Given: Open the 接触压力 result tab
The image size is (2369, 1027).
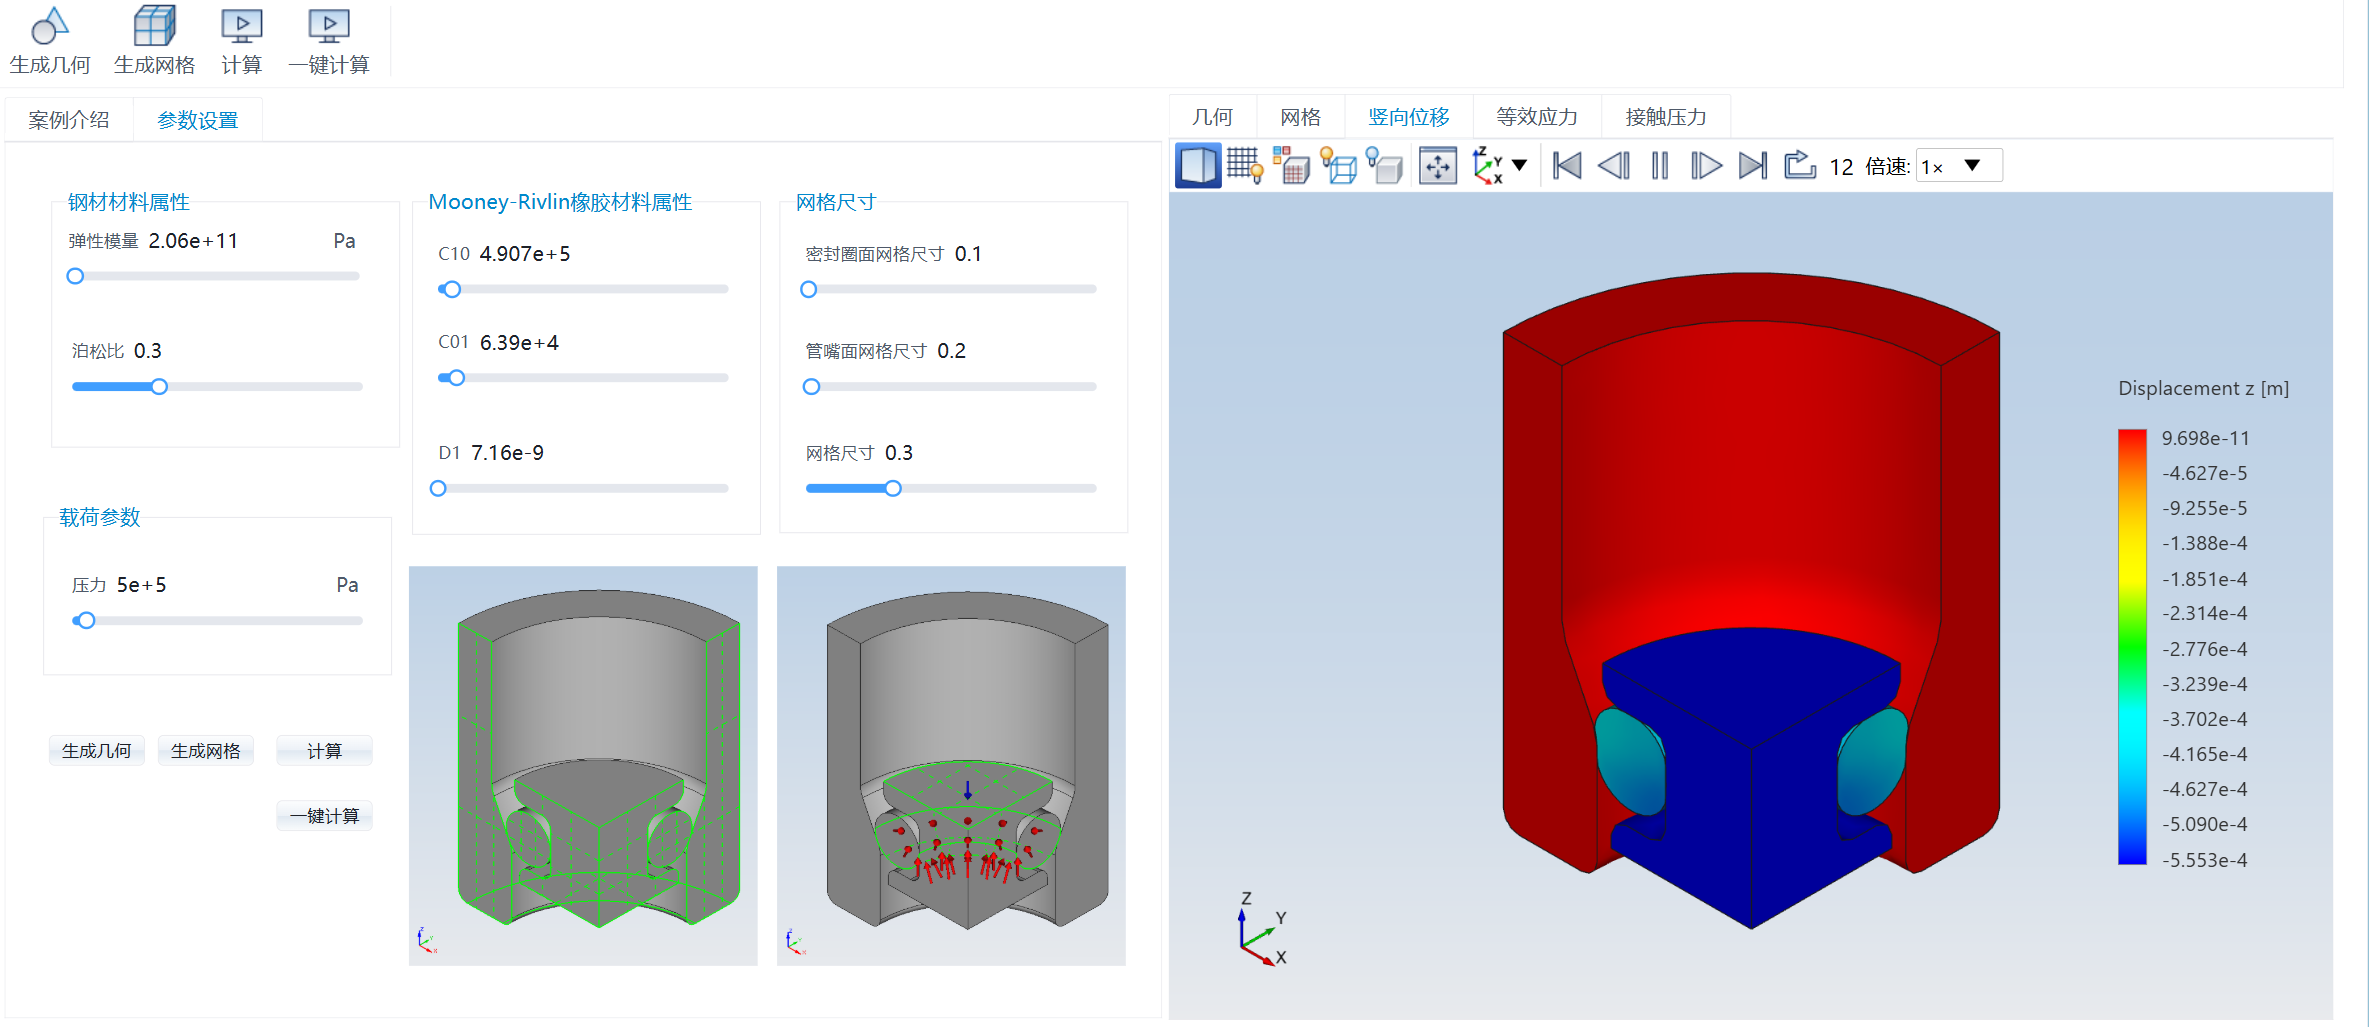Looking at the screenshot, I should (x=1666, y=117).
